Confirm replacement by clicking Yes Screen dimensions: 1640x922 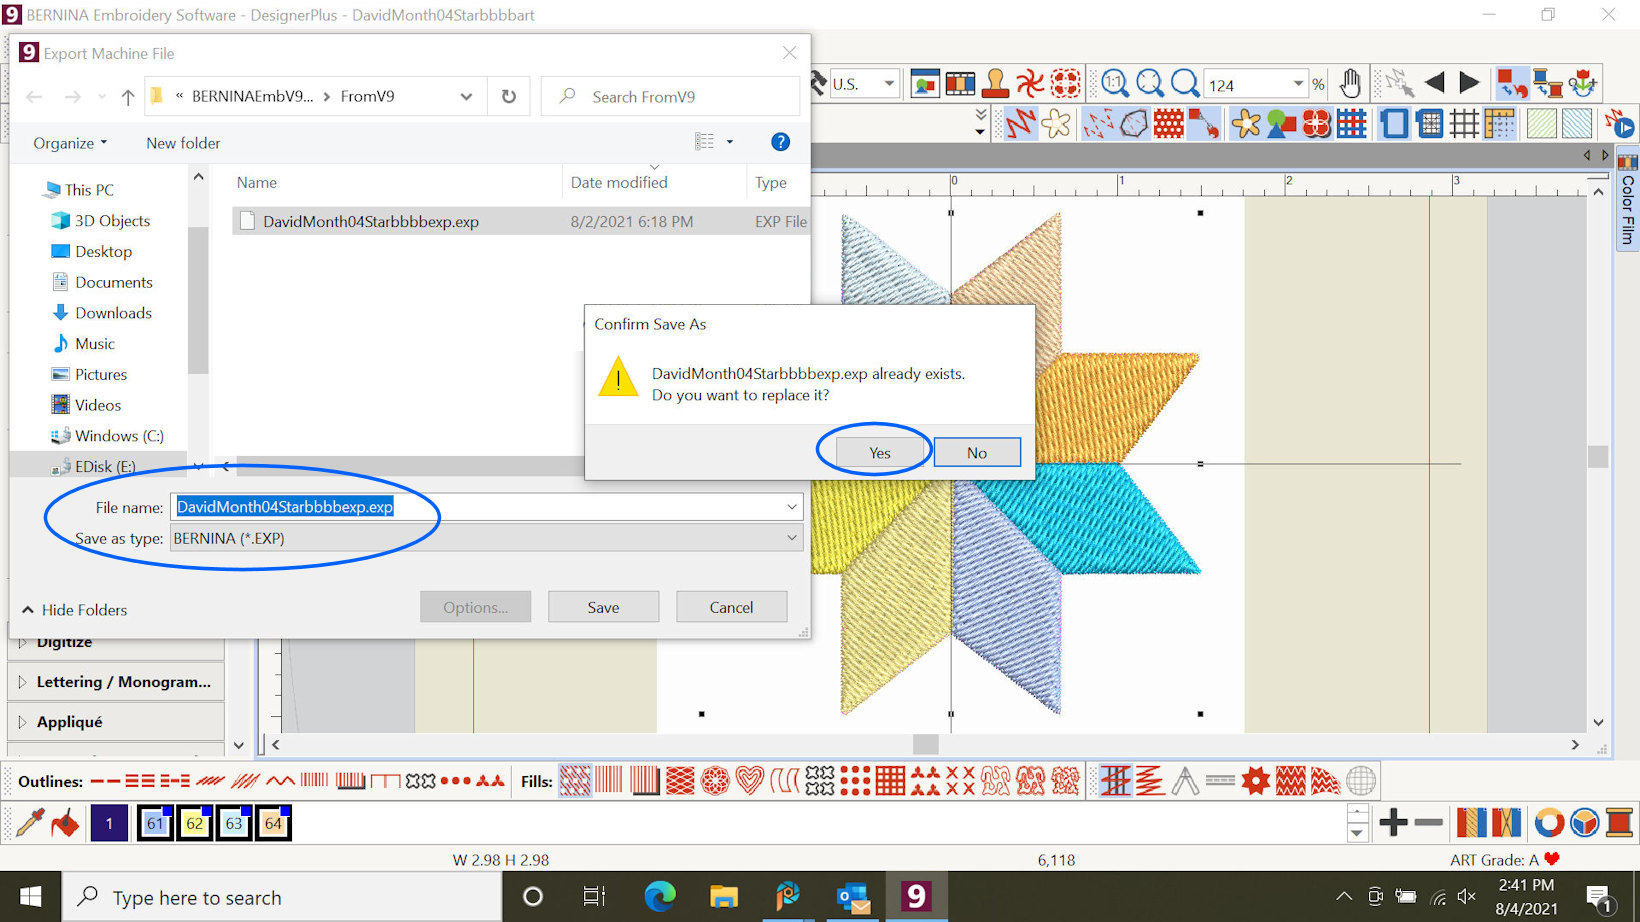880,453
